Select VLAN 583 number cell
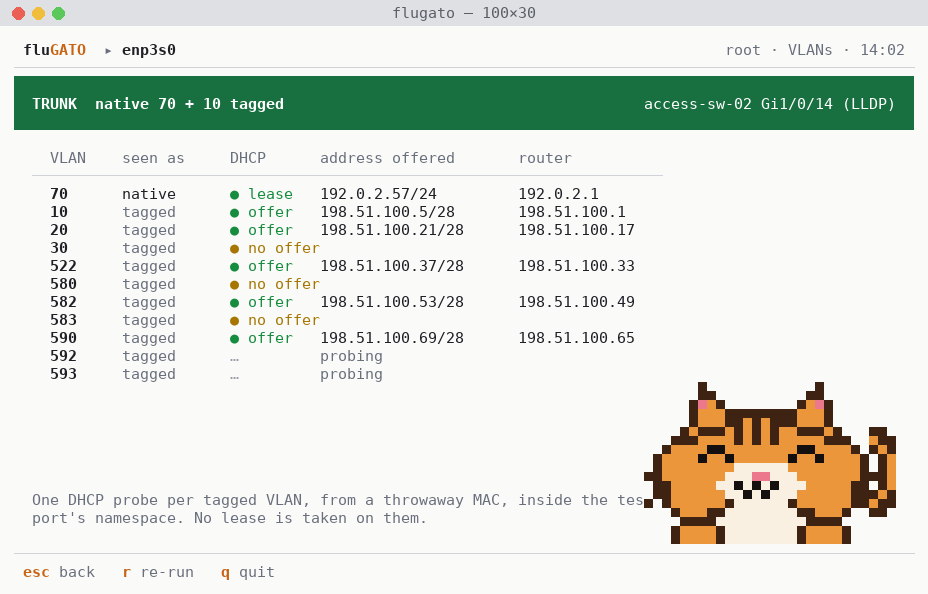This screenshot has height=594, width=928. [63, 320]
